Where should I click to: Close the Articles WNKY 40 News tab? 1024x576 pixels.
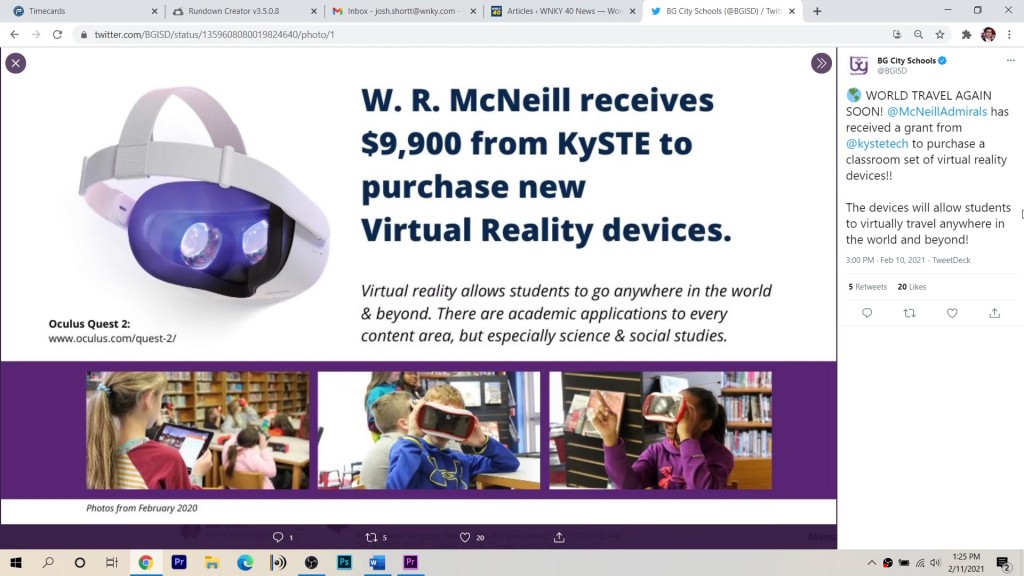(x=632, y=11)
